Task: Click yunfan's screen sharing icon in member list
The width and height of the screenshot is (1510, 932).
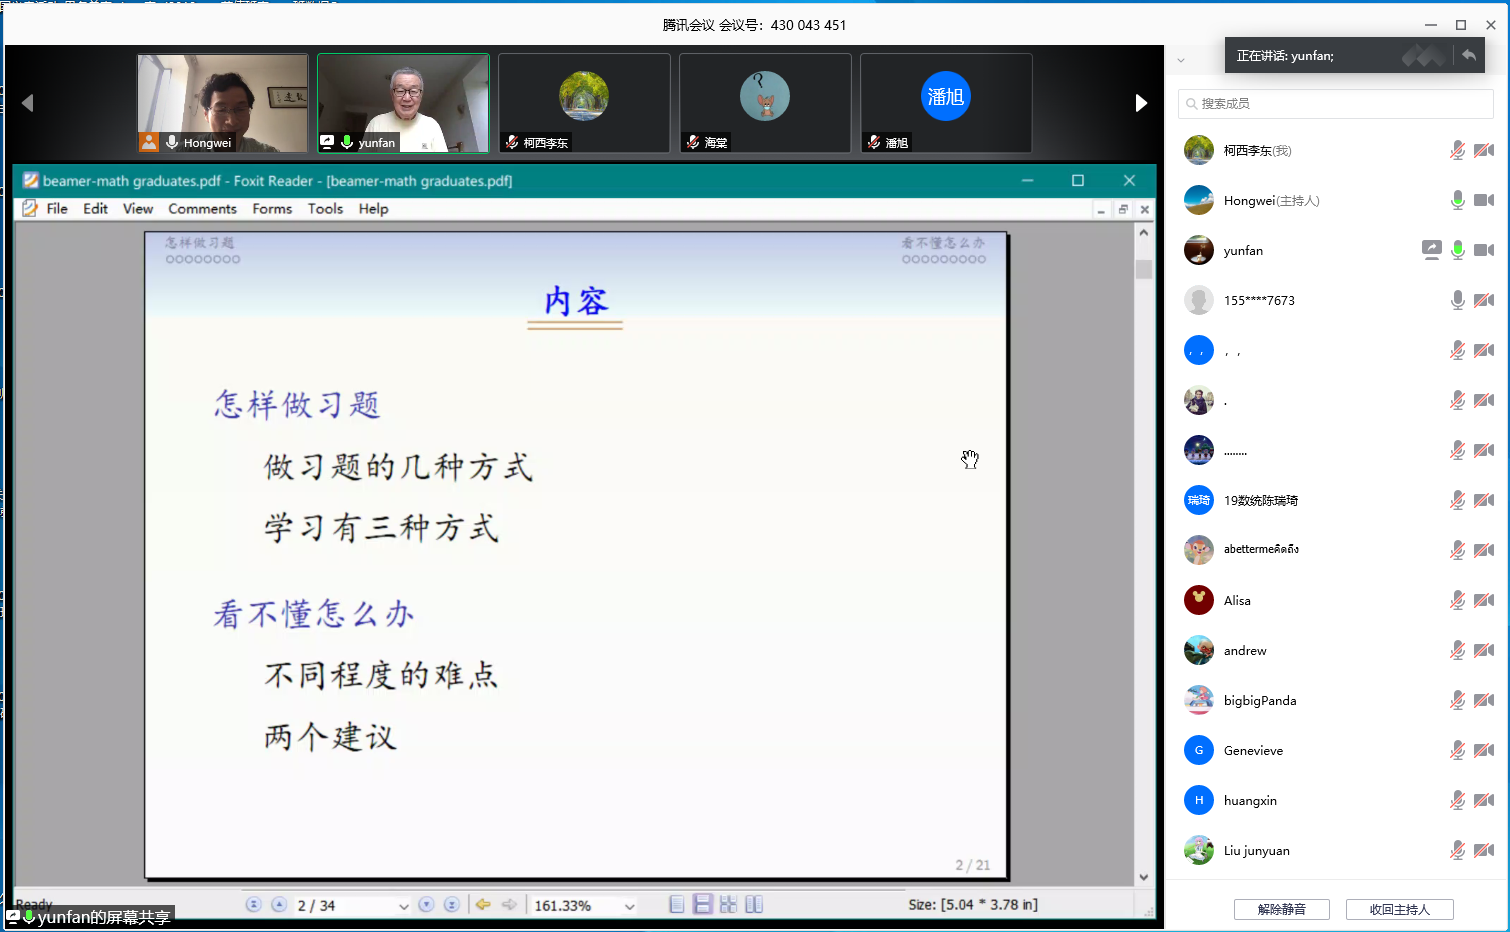Action: tap(1431, 250)
